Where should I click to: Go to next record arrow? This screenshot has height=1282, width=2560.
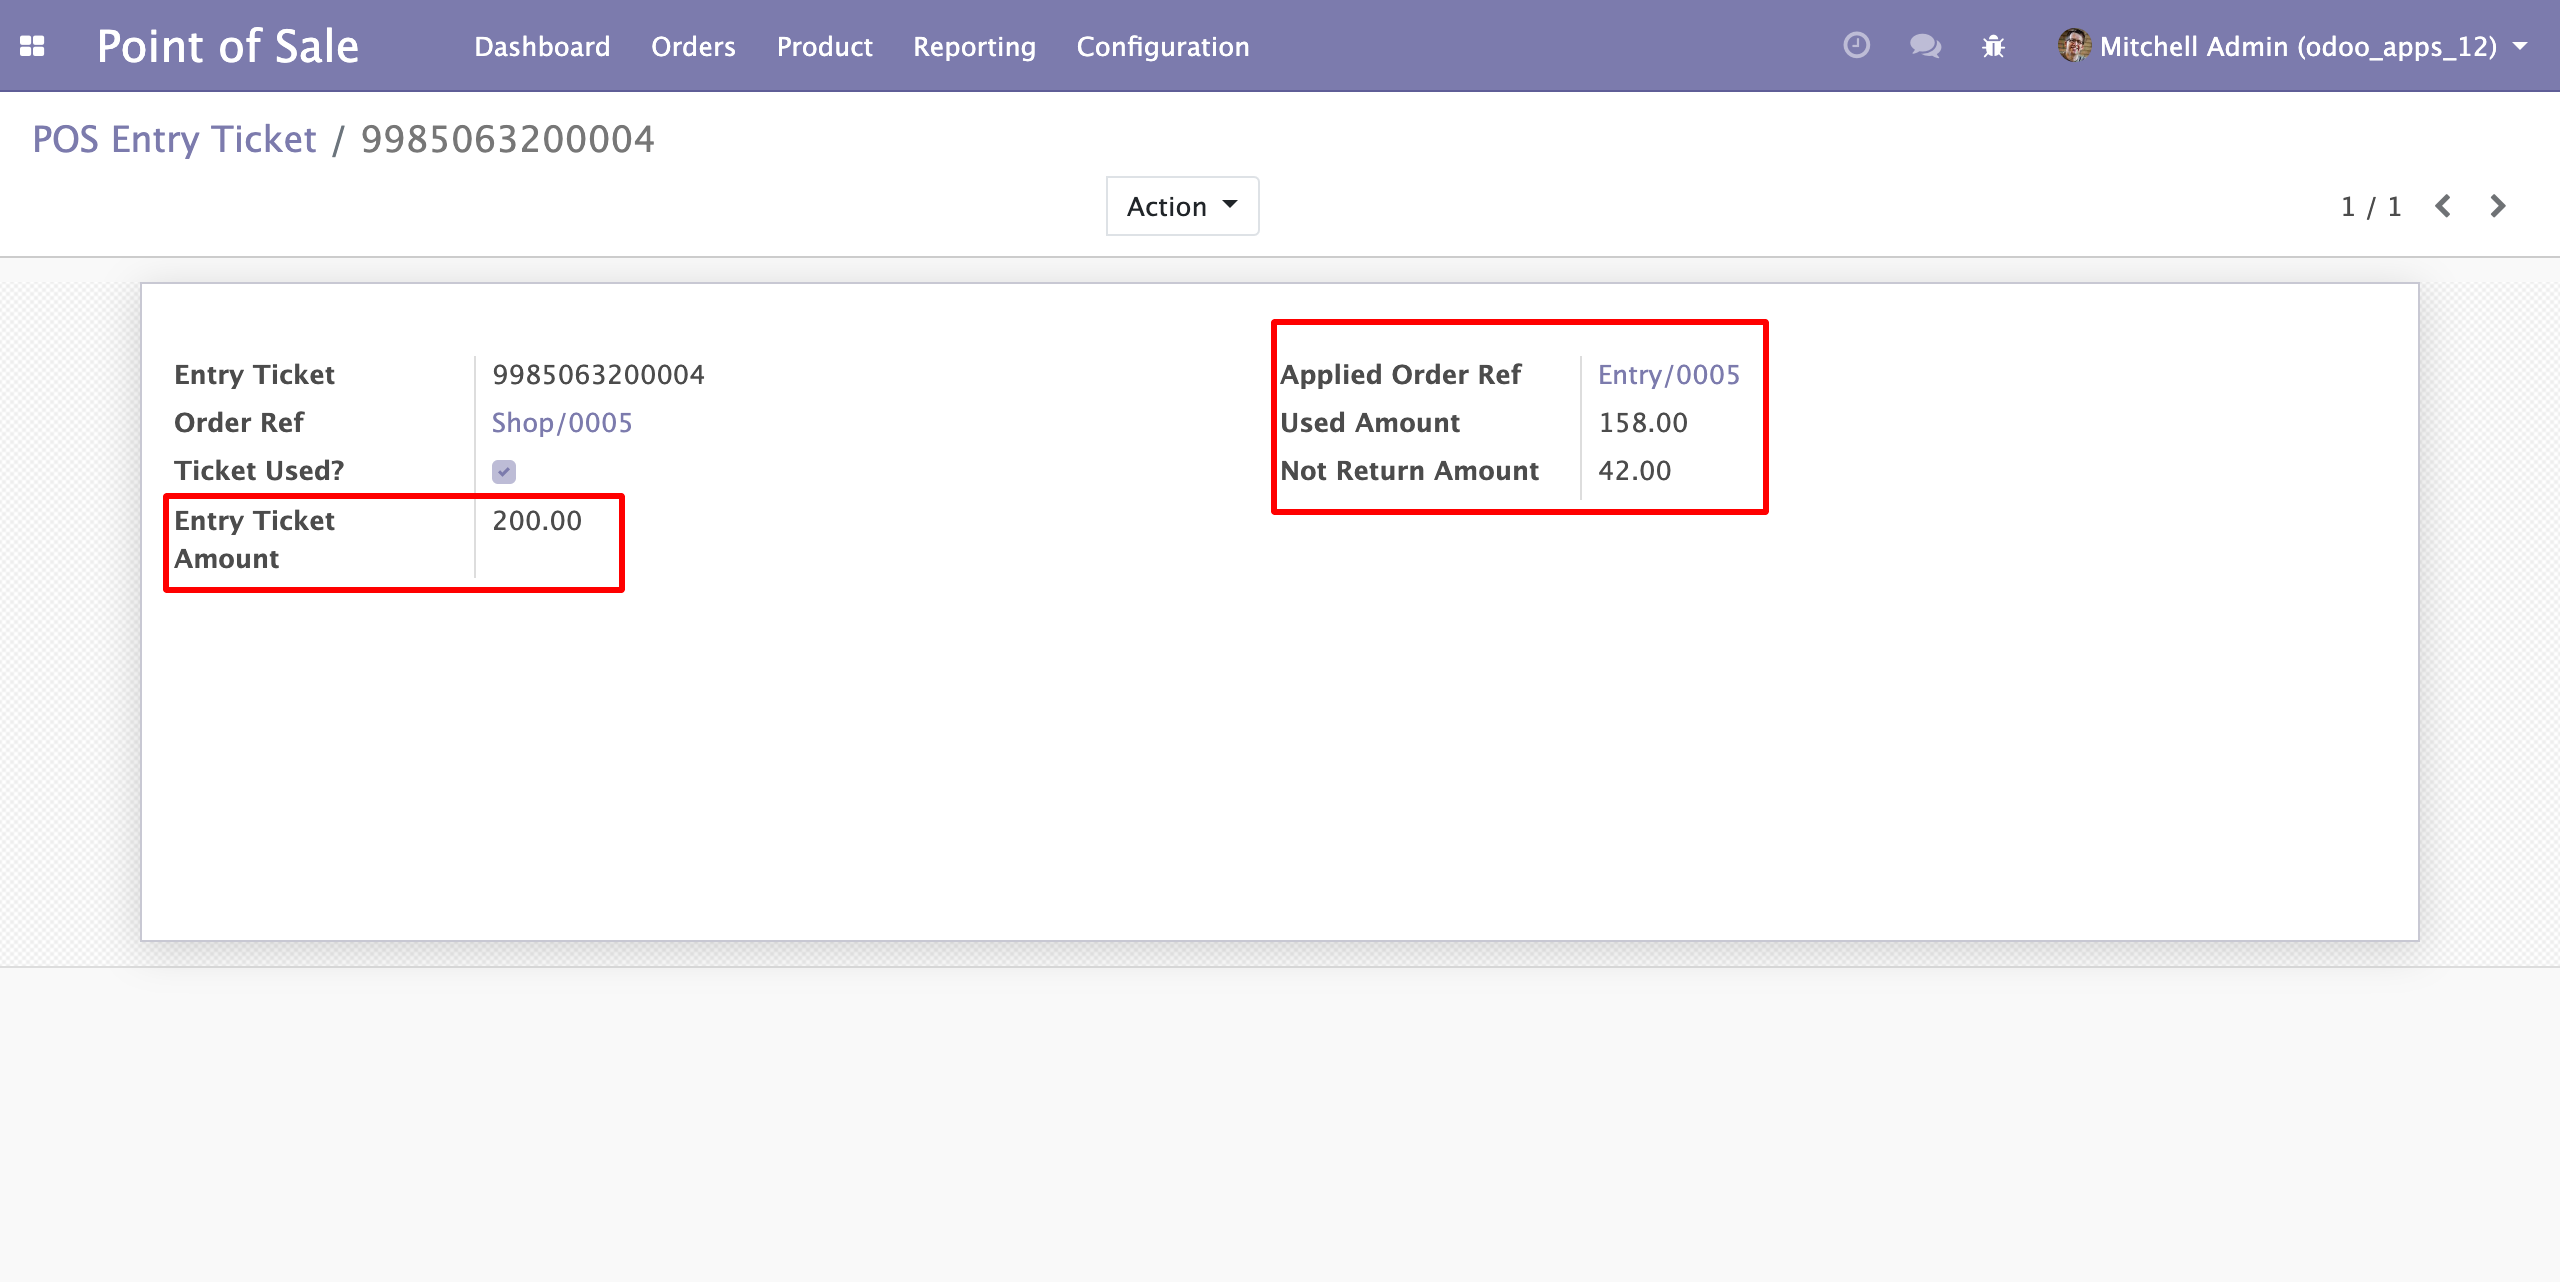coord(2497,206)
